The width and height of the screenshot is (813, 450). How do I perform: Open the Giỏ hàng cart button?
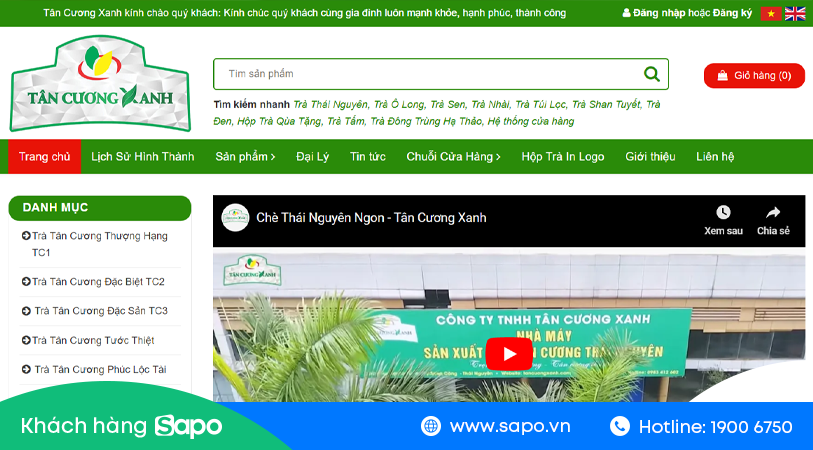click(754, 75)
